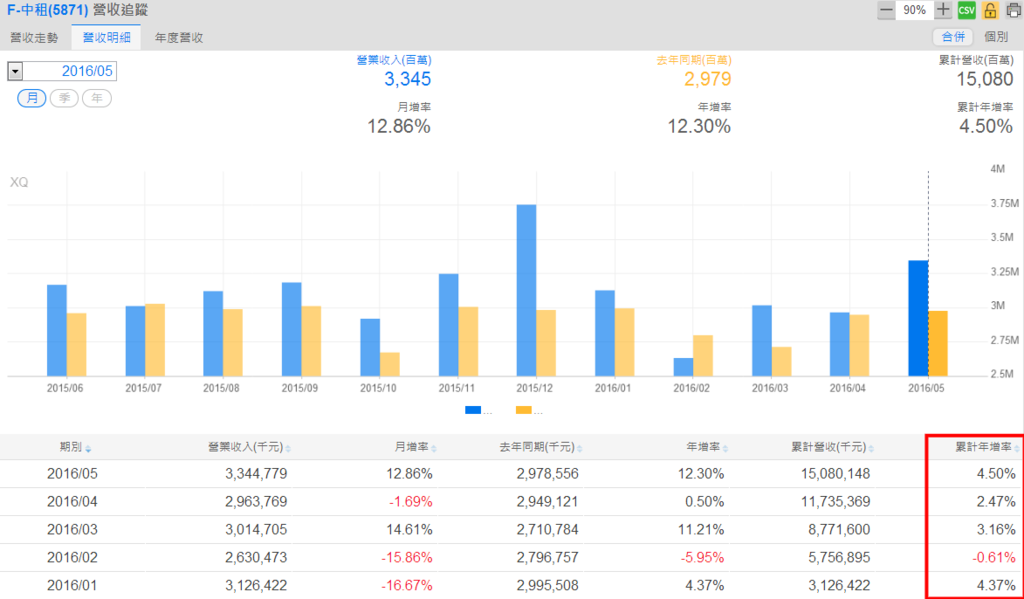Click monthly growth -15.86% cell

(x=406, y=557)
